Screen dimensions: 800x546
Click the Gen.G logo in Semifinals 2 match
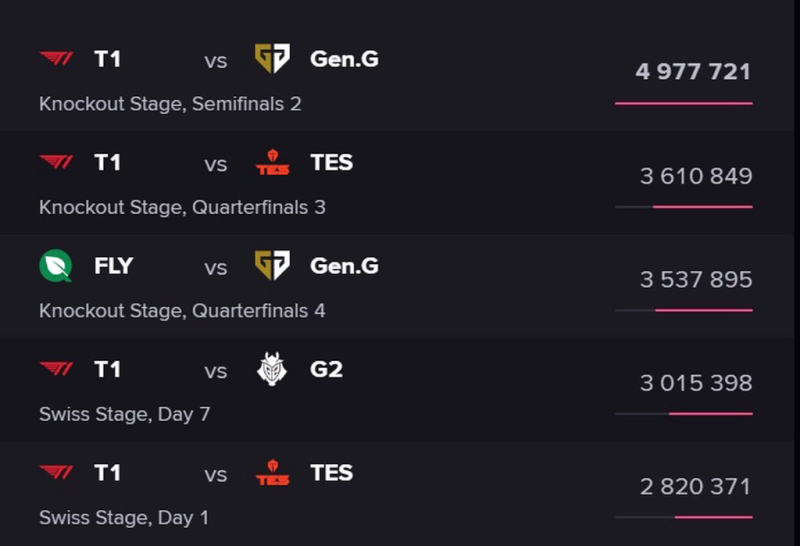coord(271,59)
